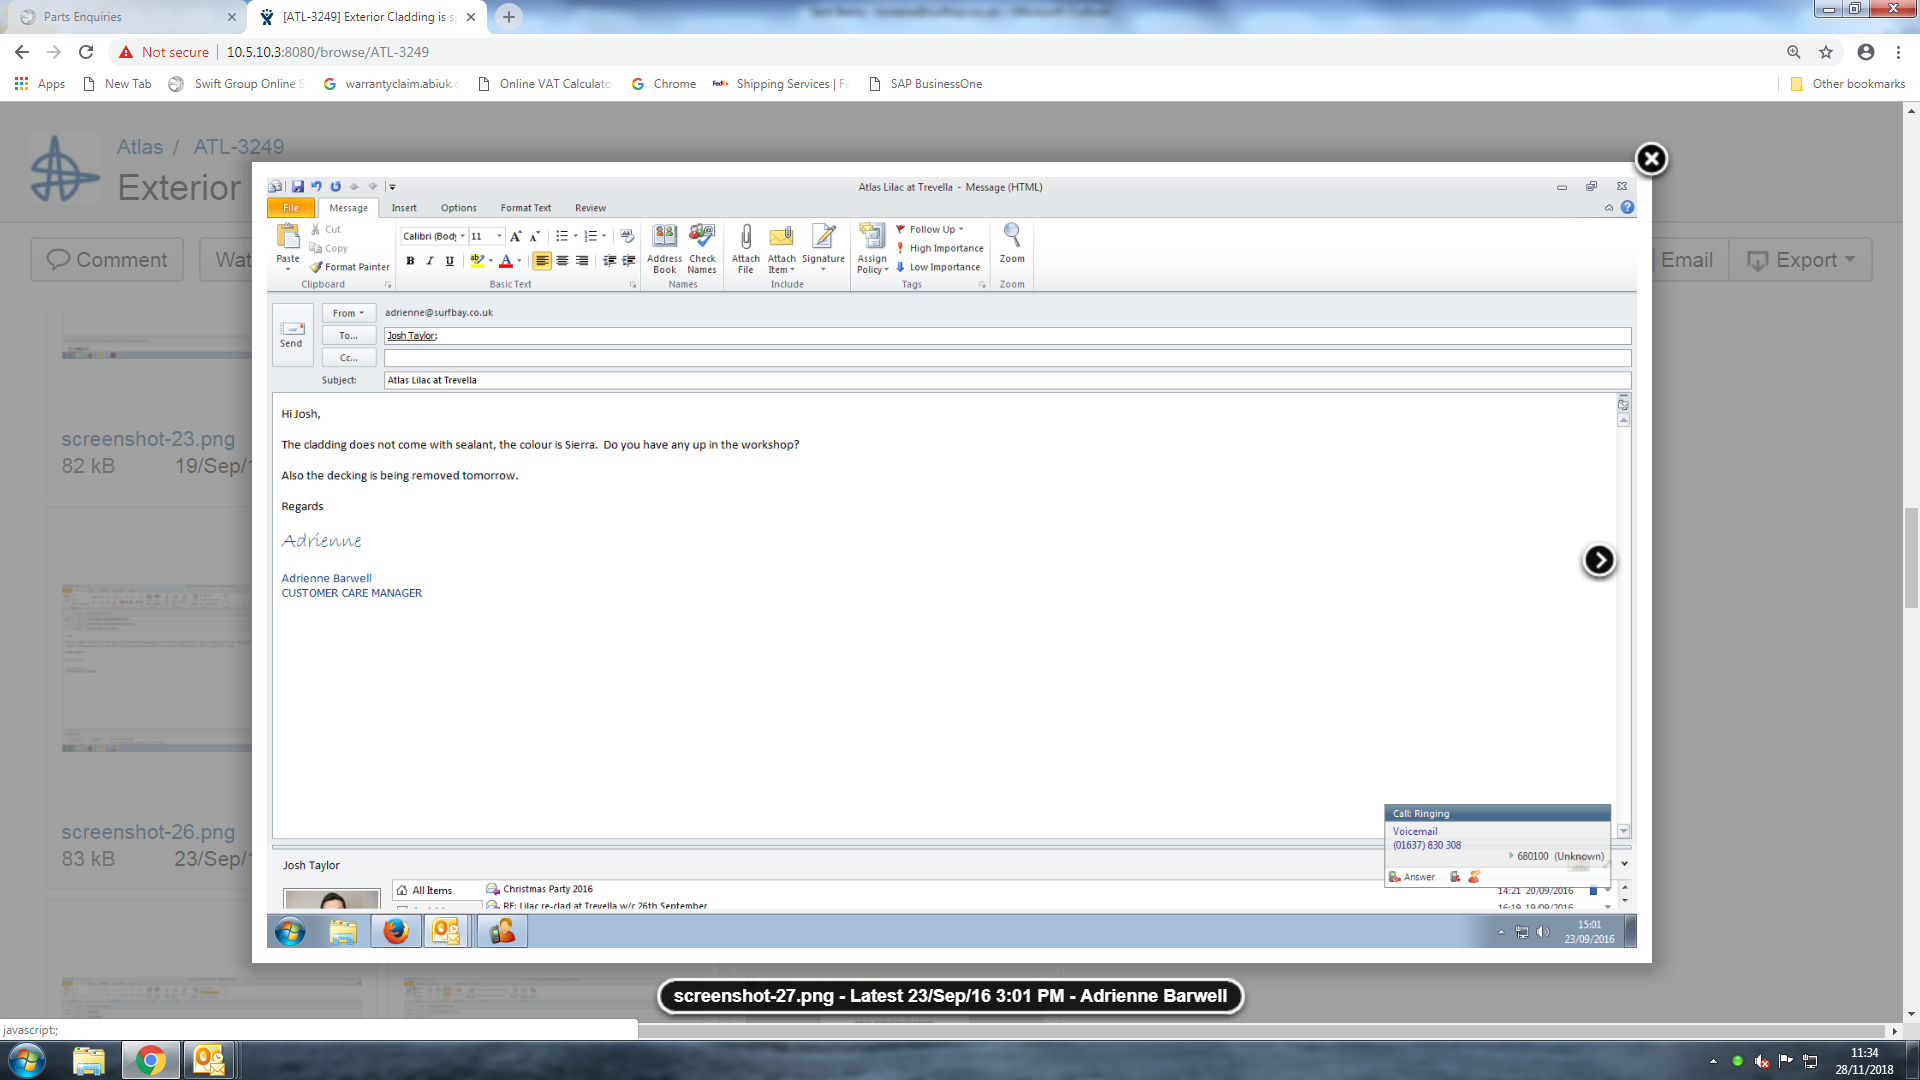Toggle Italic formatting in Basic Text
1920x1080 pixels.
click(430, 261)
